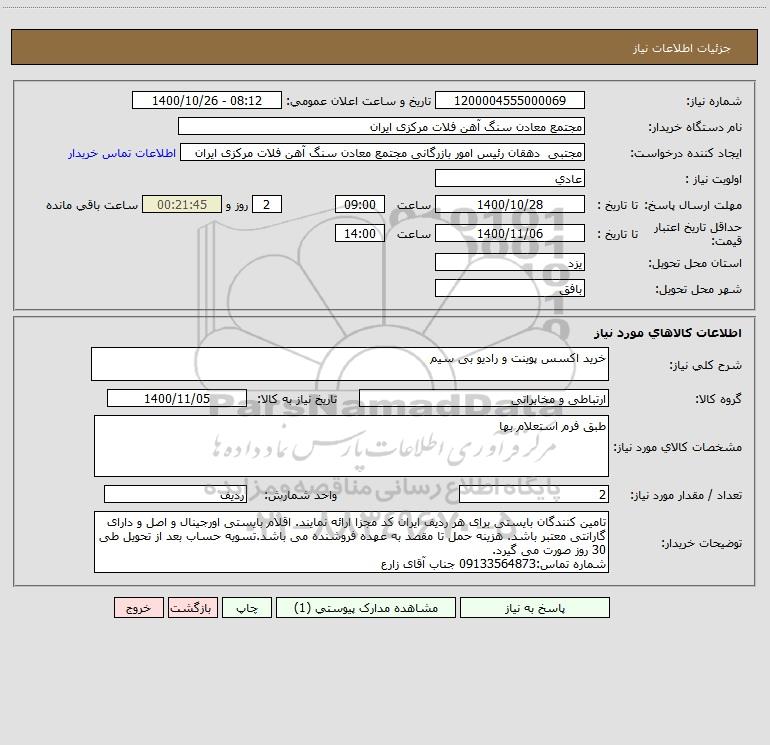770x745 pixels.
Task: Click the تاریخ و ساعت اعلان عمومی label
Action: tap(359, 101)
